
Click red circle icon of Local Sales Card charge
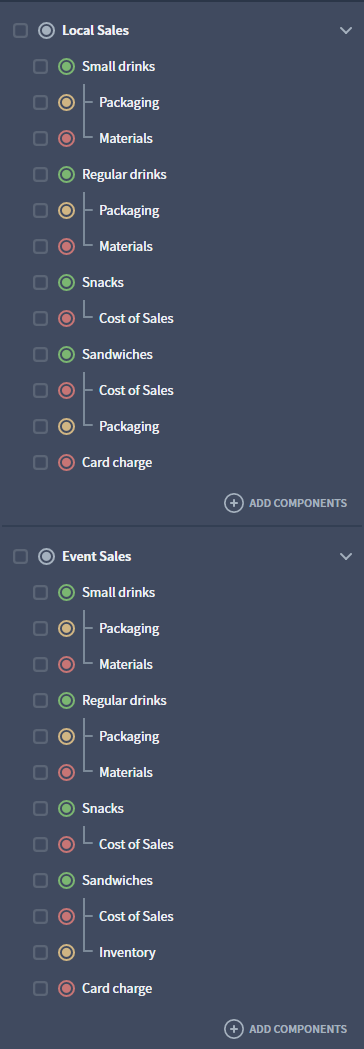pyautogui.click(x=66, y=463)
